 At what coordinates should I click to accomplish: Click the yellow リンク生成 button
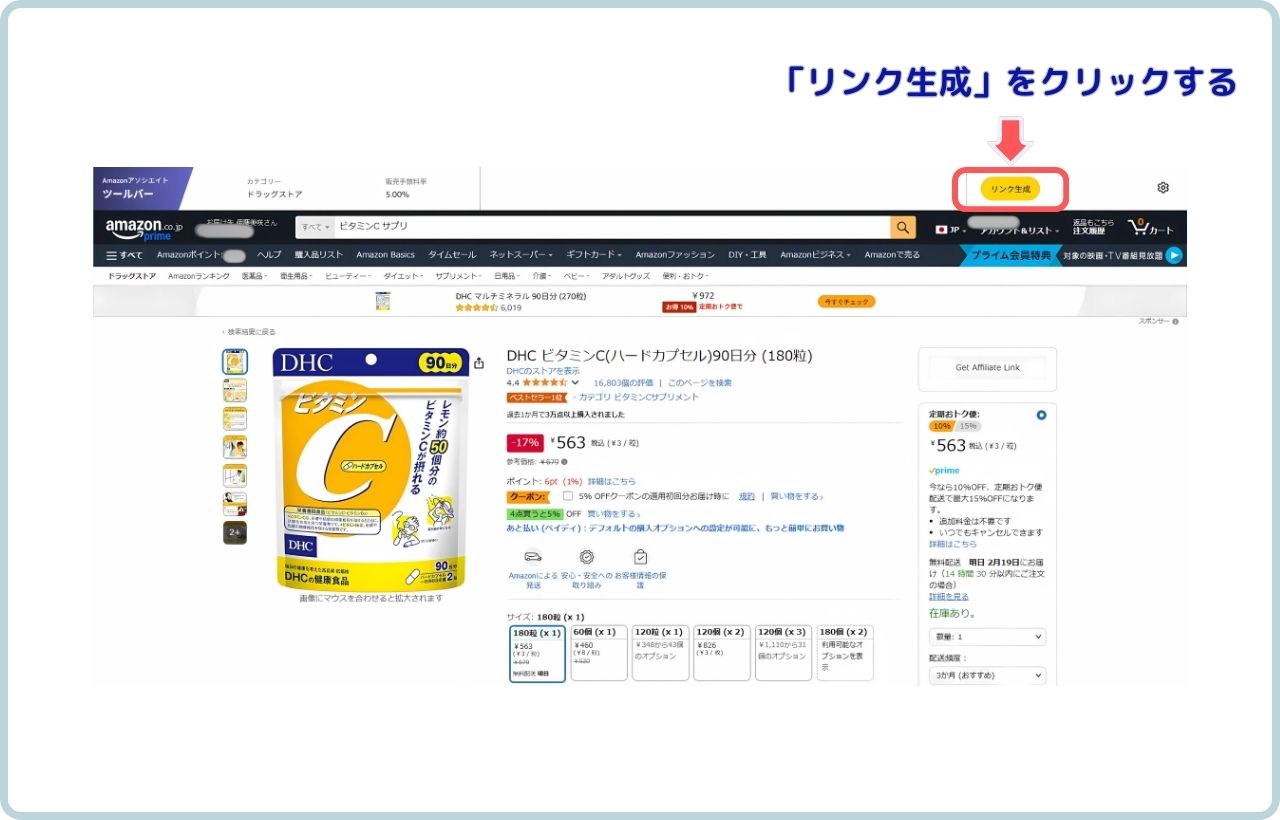(x=1010, y=189)
